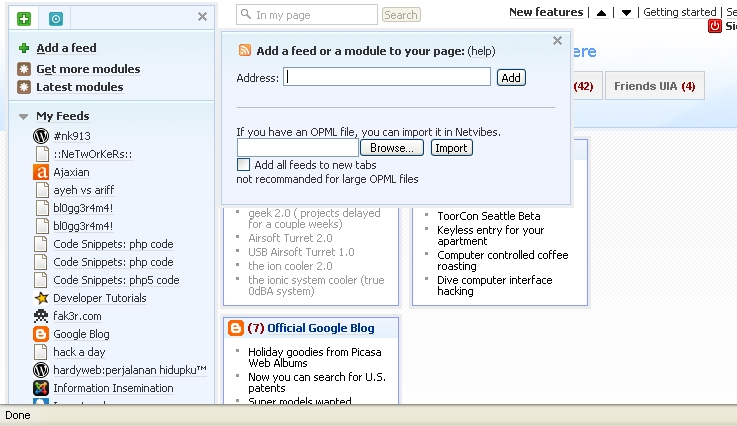737x426 pixels.
Task: Select the Developer Tutorials feed
Action: [100, 298]
